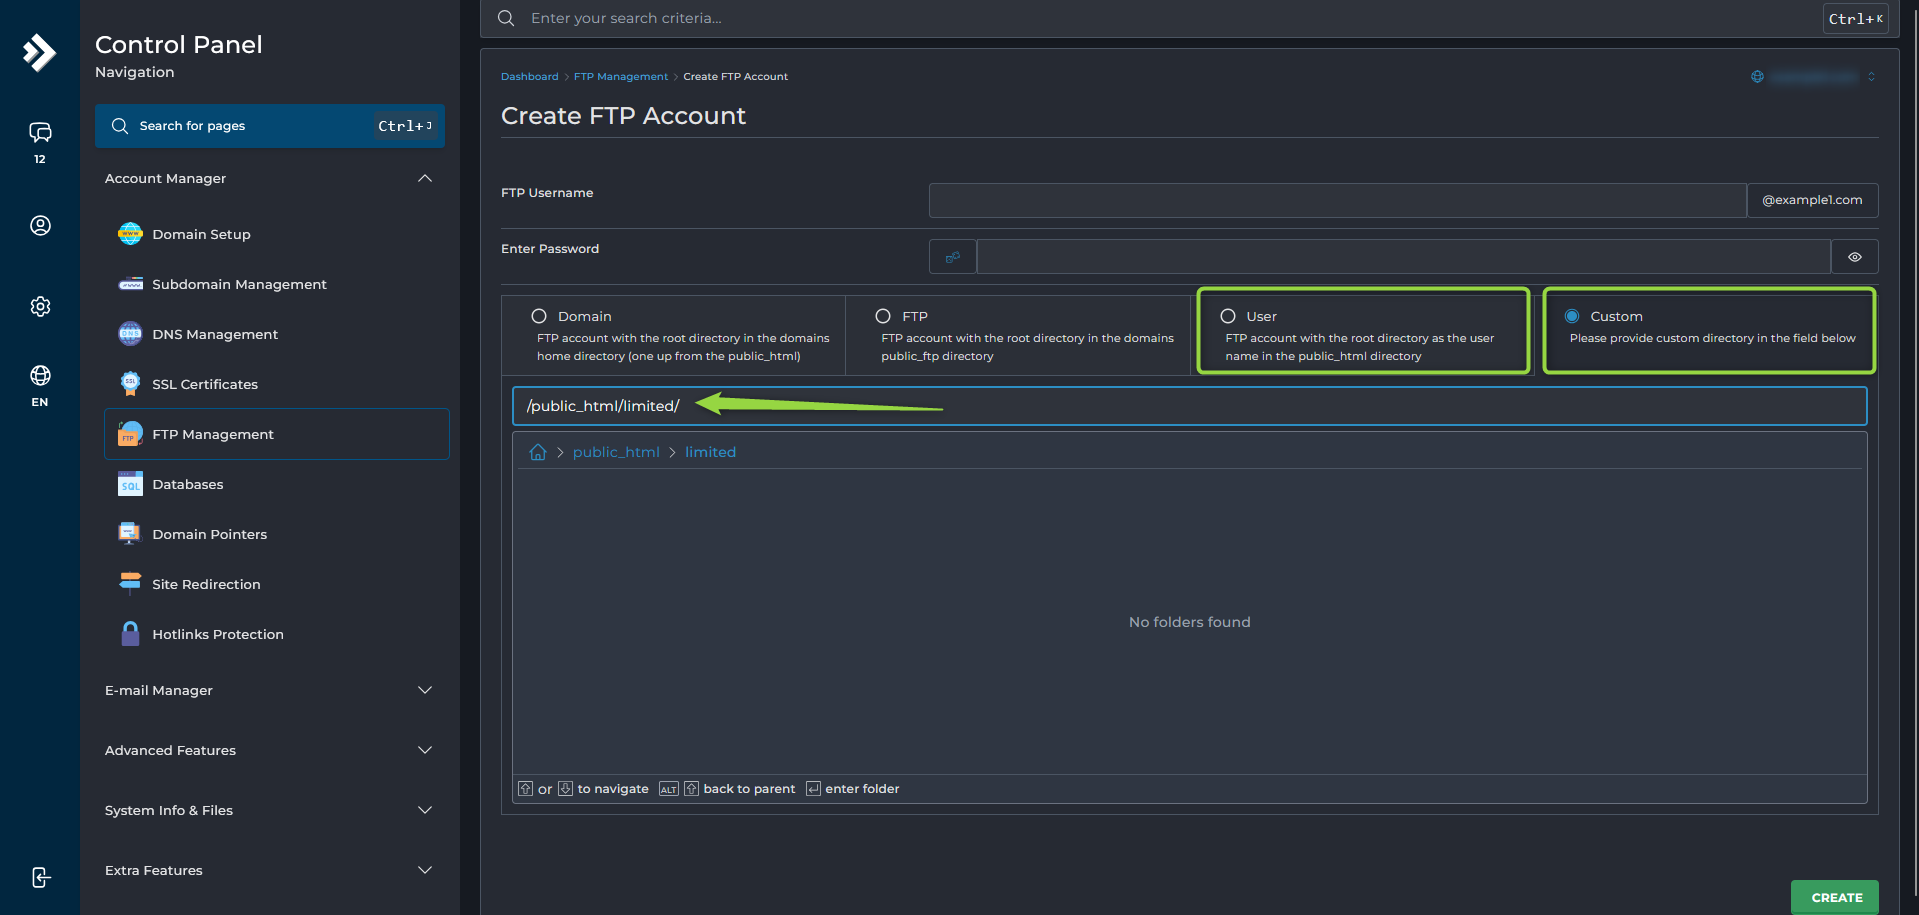Click the SSL Certificates badge icon
Viewport: 1919px width, 915px height.
[130, 384]
